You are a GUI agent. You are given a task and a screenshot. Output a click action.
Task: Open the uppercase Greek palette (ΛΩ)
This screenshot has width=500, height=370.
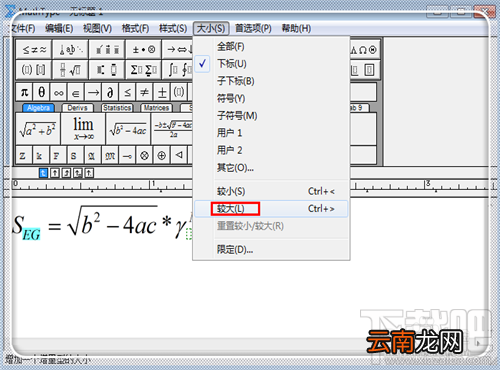coord(364,50)
